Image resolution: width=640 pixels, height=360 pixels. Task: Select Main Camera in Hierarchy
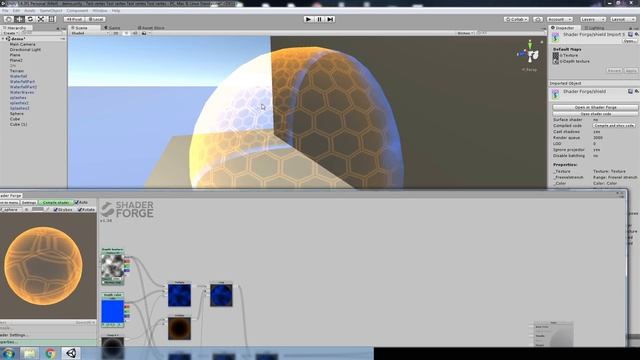[22, 44]
